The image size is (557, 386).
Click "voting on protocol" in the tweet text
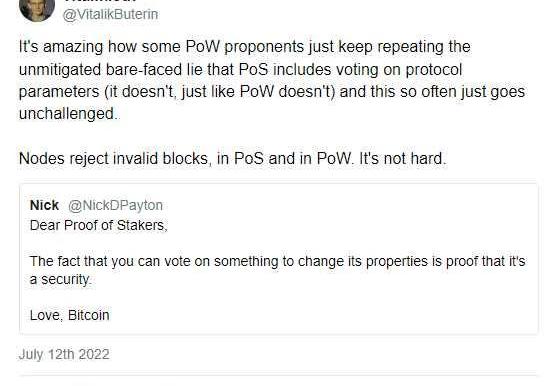pos(399,70)
